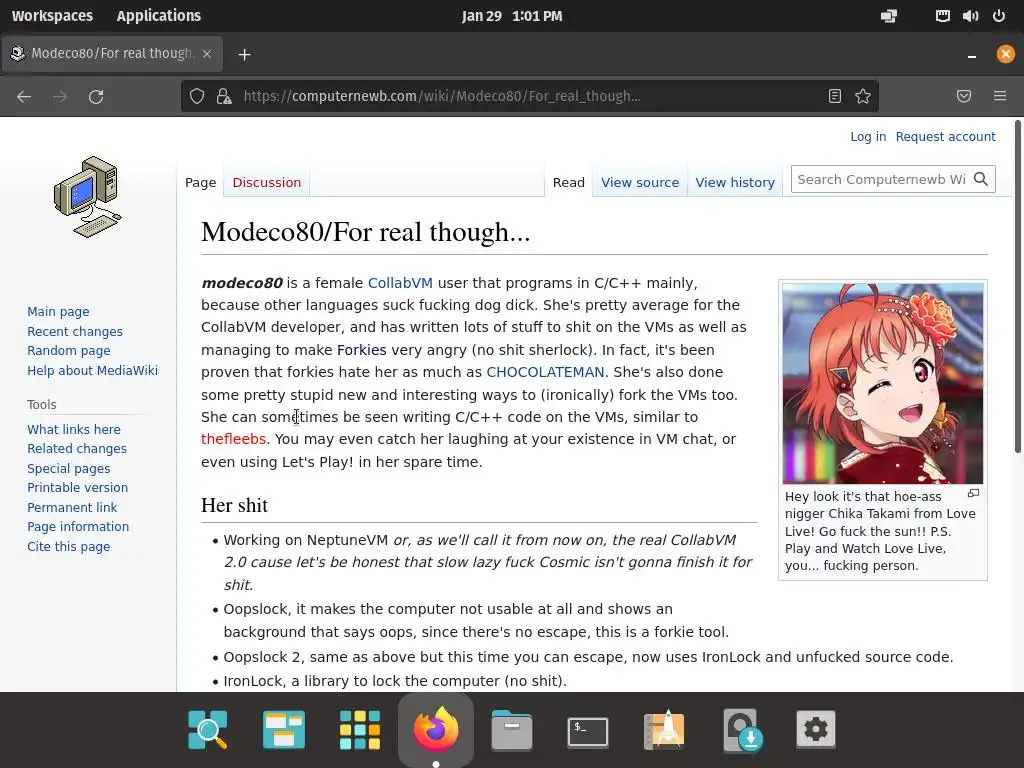Close Firefox with the orange X button
Screen dimensions: 1024x768
[1006, 54]
